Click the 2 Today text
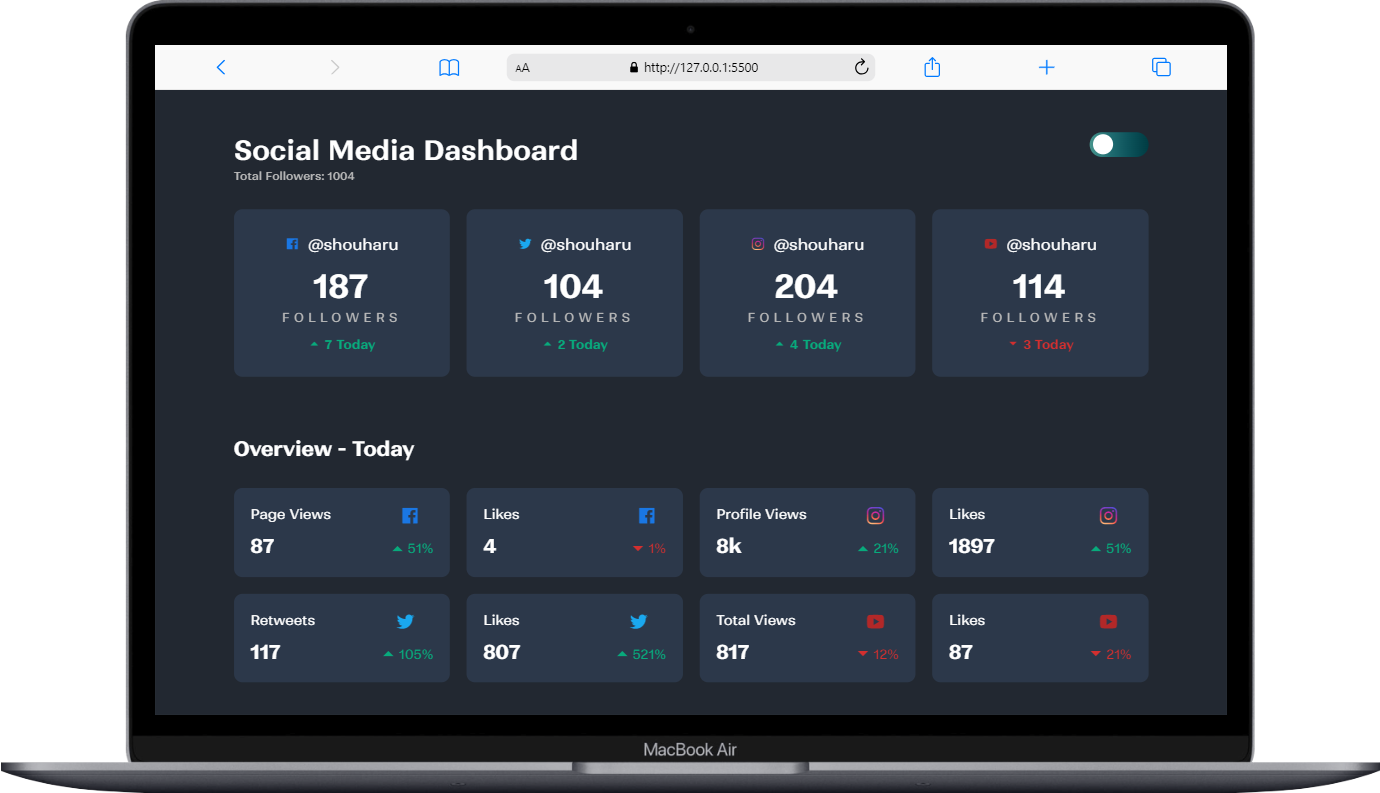 (583, 345)
